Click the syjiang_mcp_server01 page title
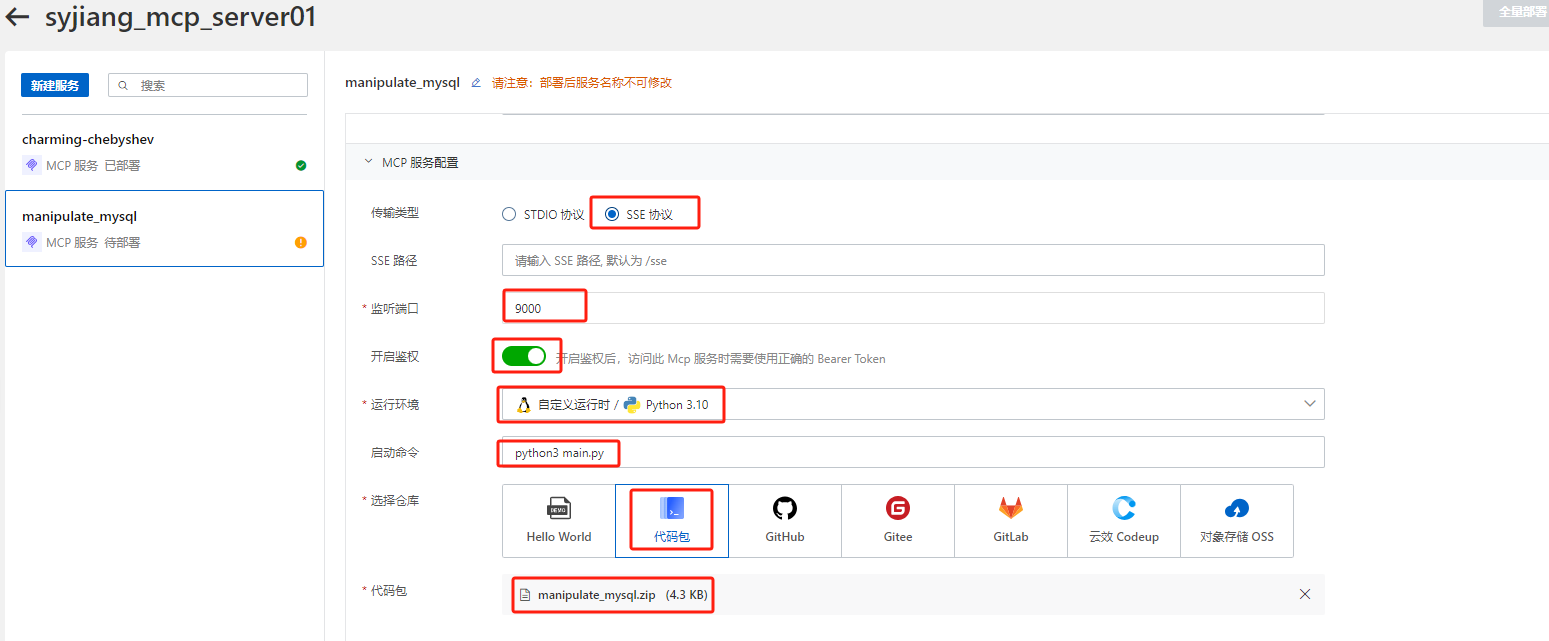1549x641 pixels. point(181,17)
